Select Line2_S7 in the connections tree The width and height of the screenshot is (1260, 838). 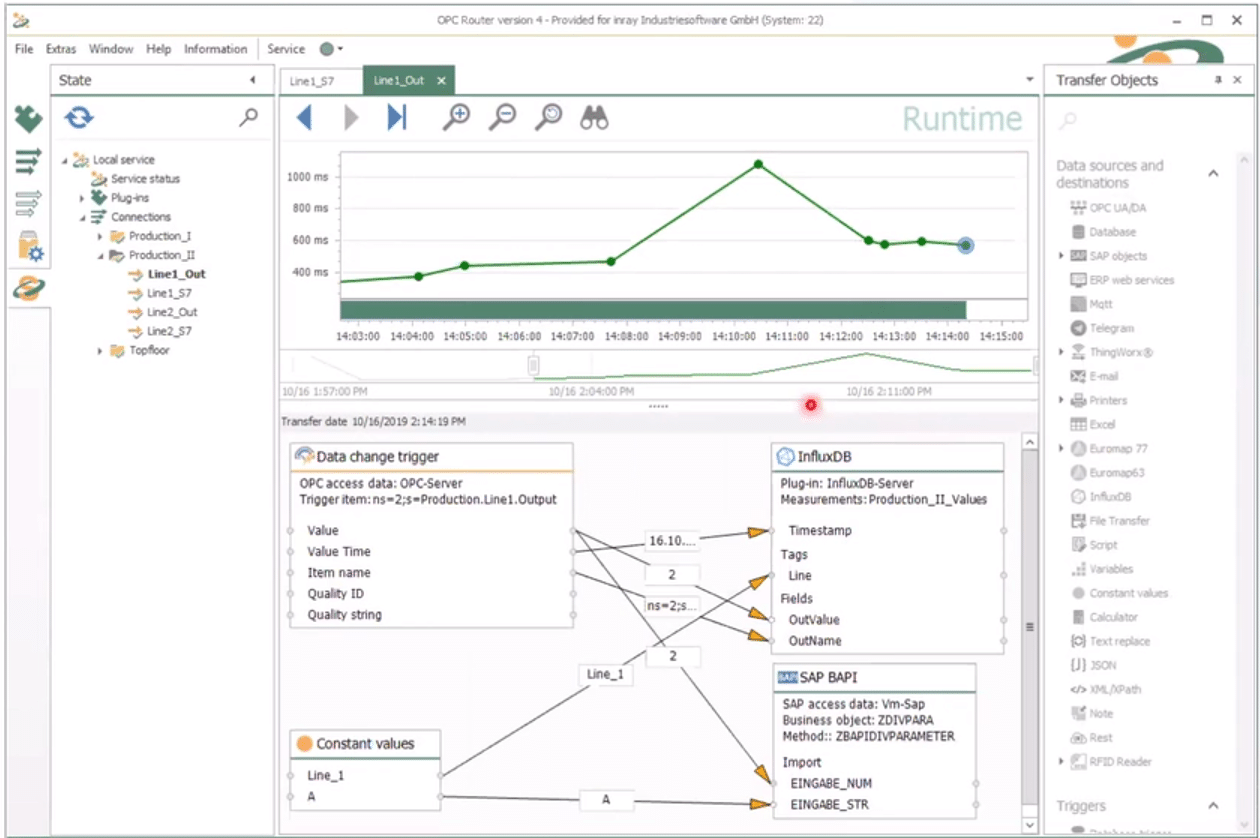168,331
